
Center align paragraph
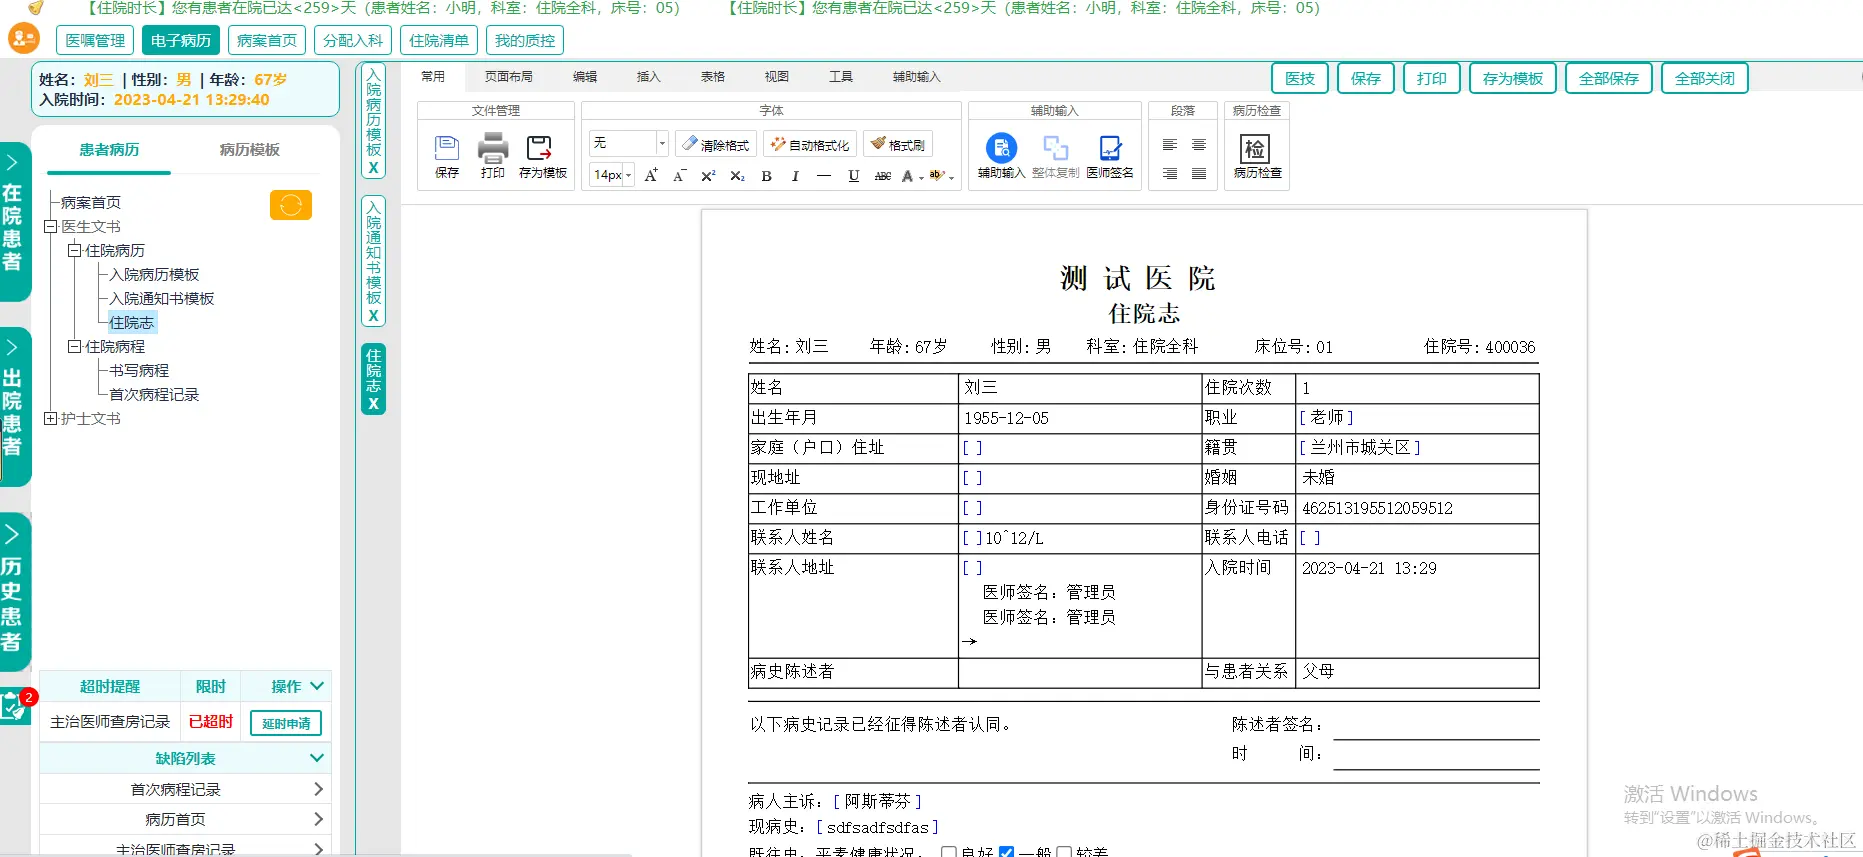(1198, 145)
